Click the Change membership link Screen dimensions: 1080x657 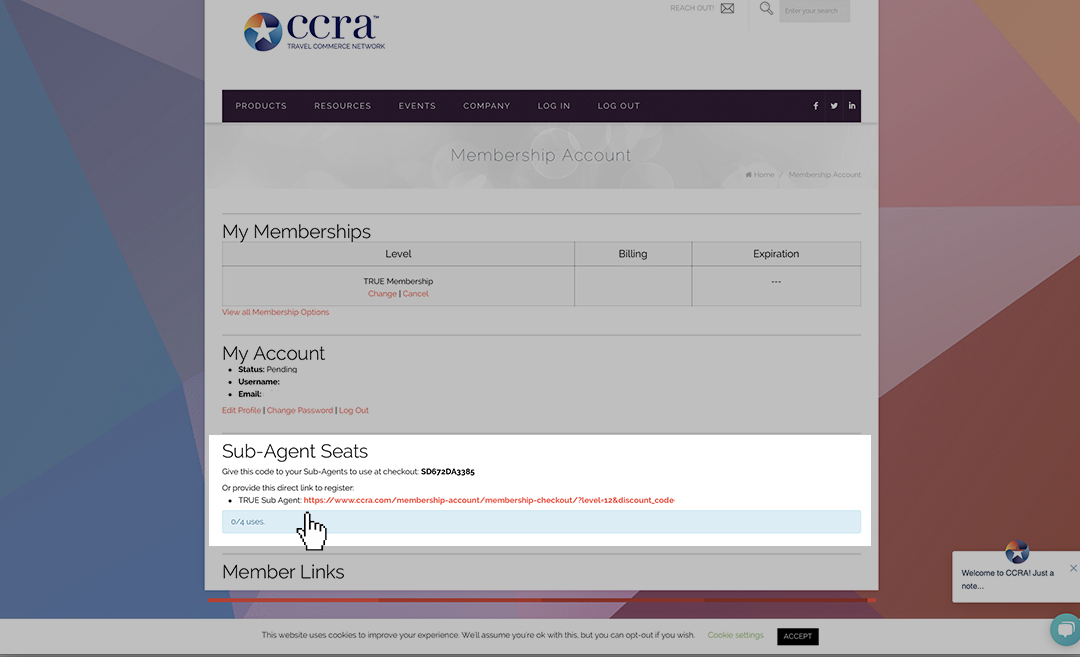coord(382,294)
